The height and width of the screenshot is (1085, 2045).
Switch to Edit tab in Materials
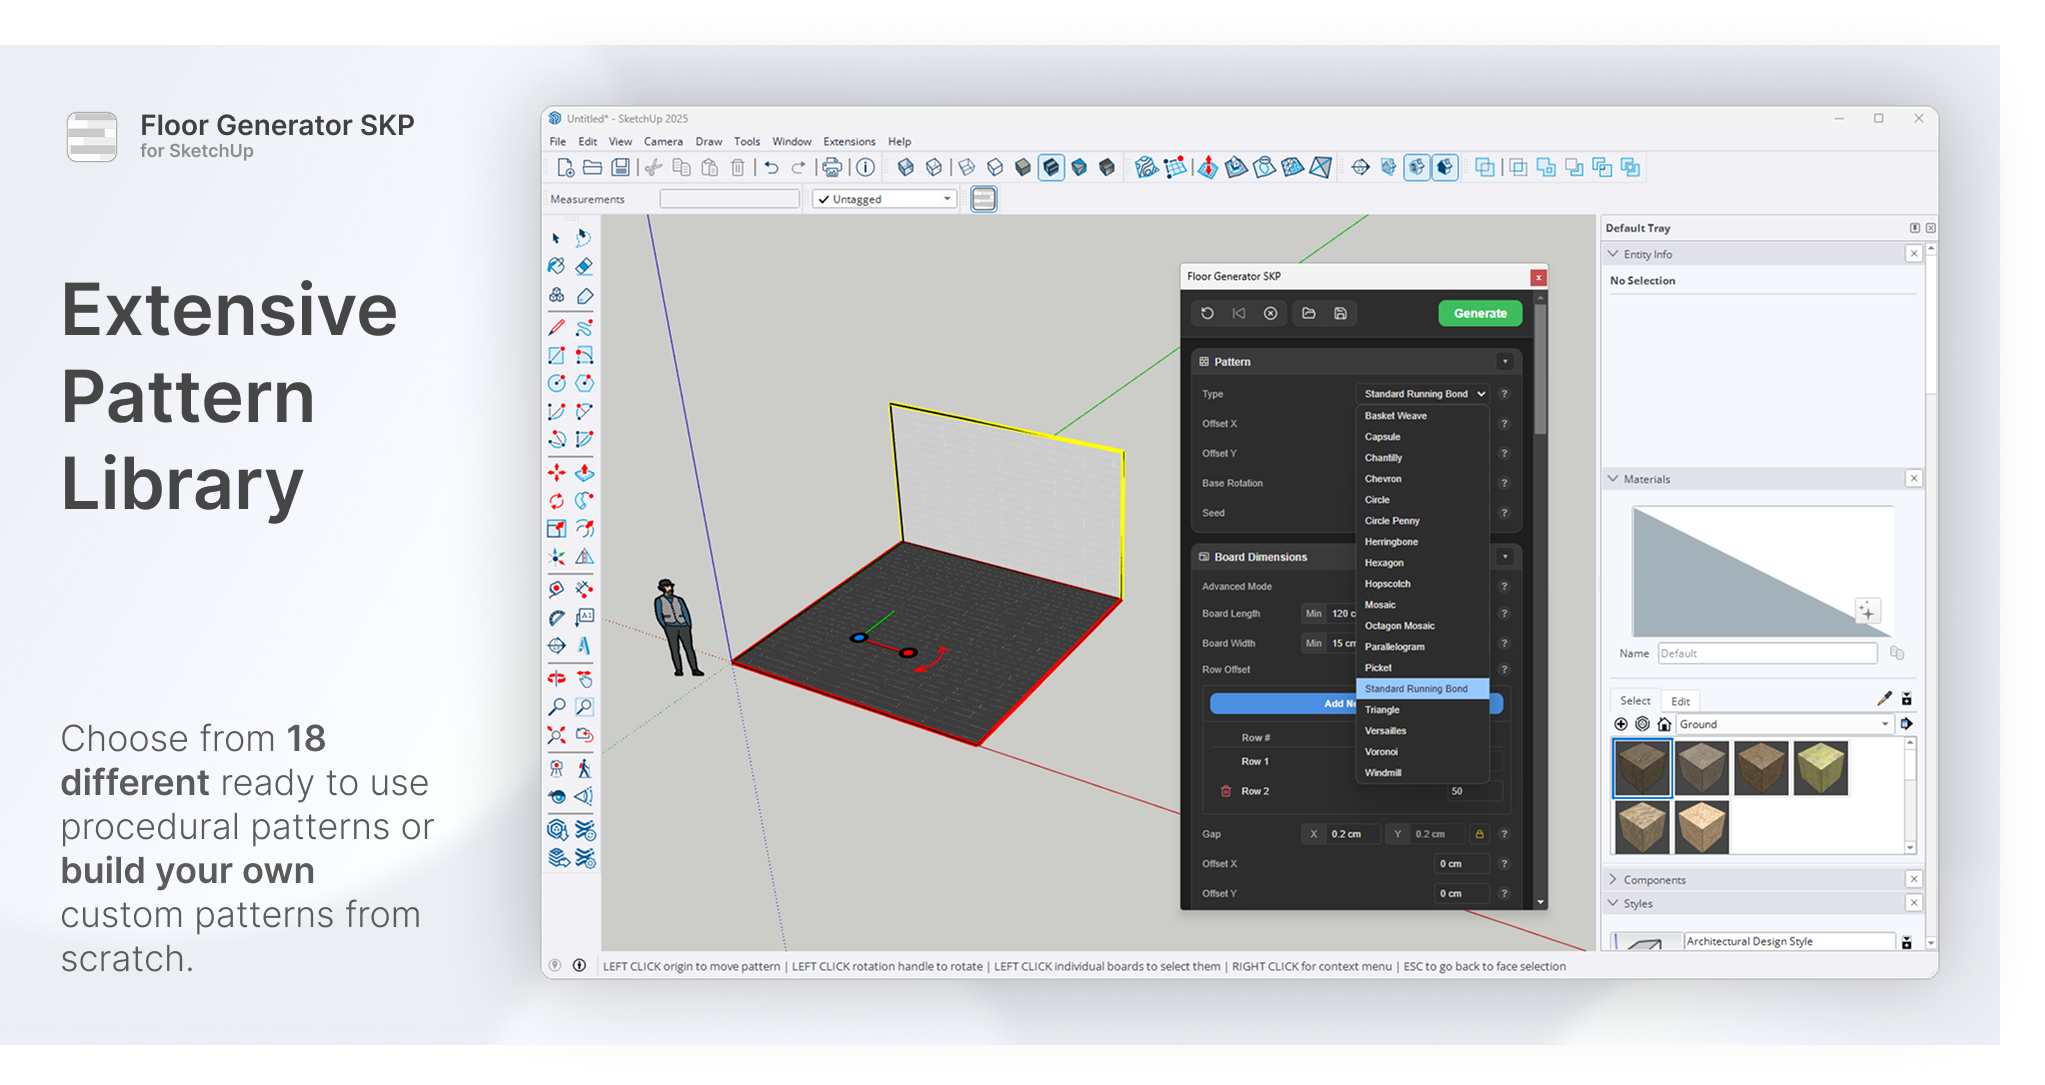1681,701
